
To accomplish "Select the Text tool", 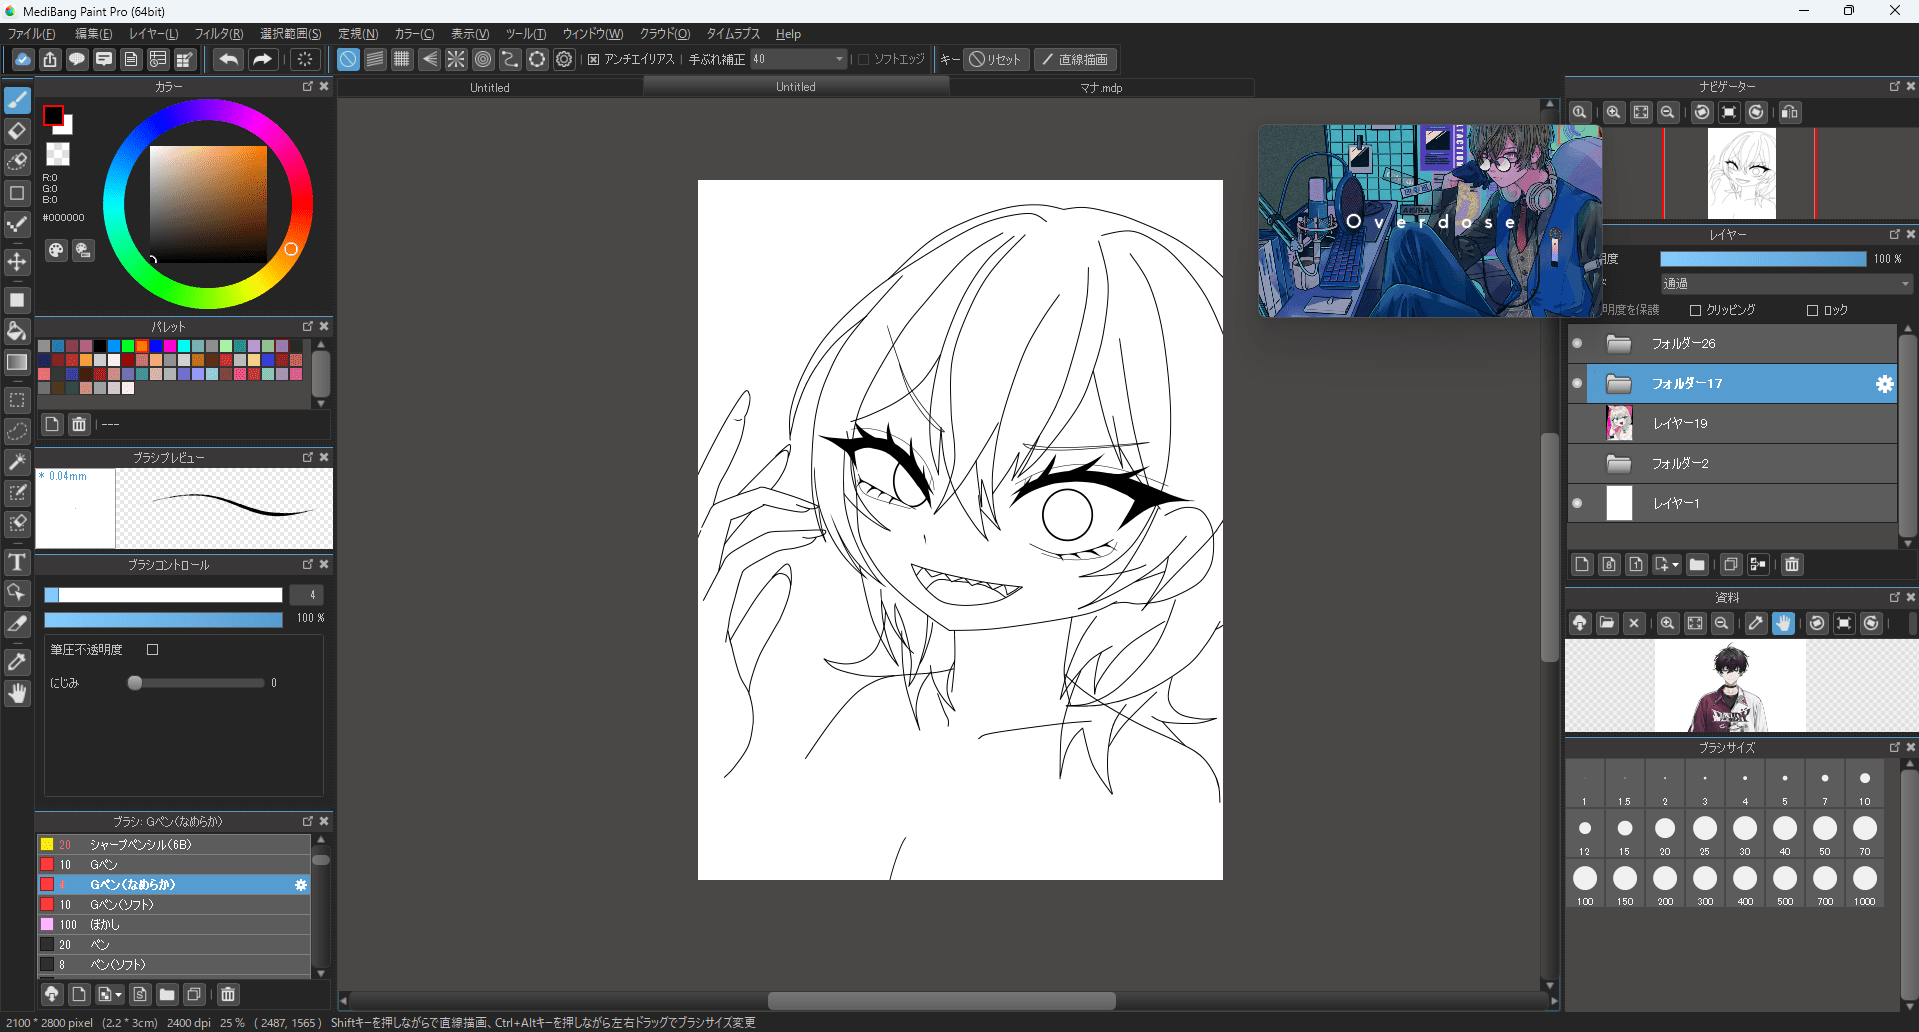I will pos(17,563).
